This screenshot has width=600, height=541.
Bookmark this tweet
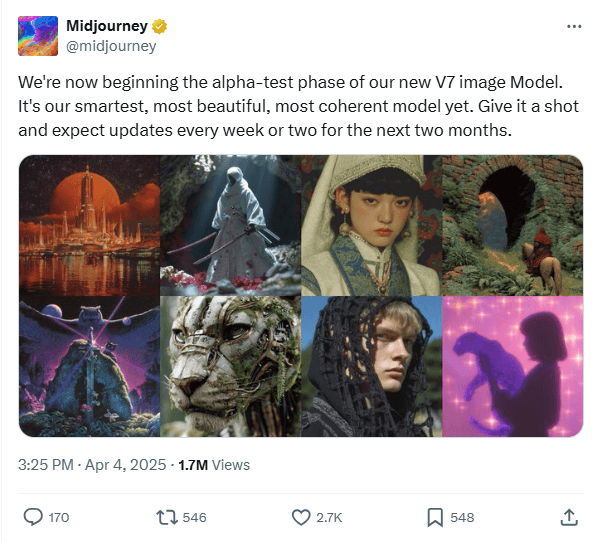tap(435, 517)
